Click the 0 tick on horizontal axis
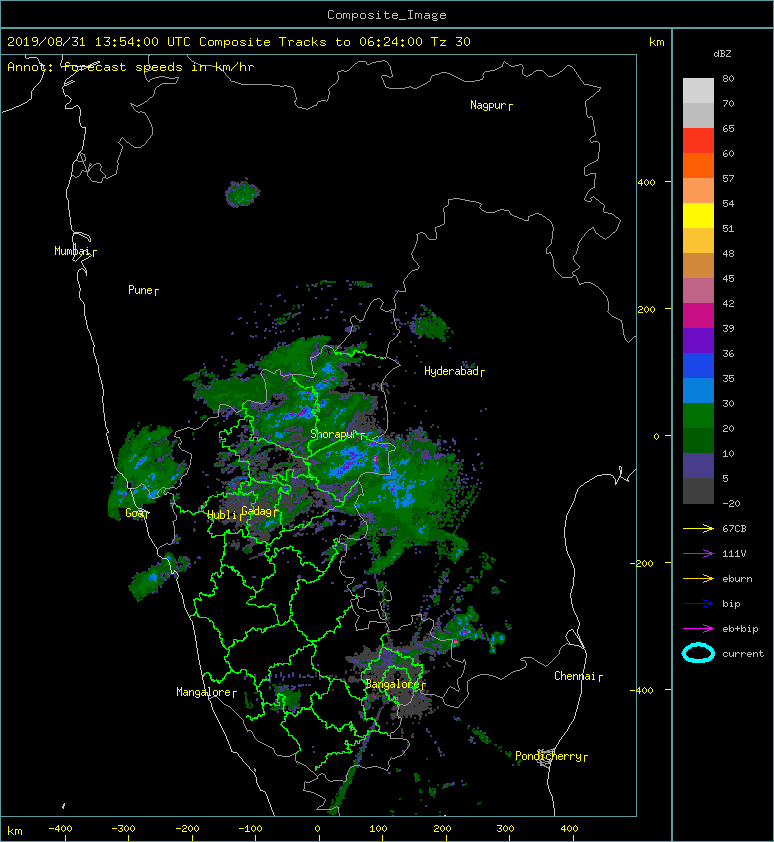Image resolution: width=774 pixels, height=842 pixels. [x=317, y=829]
